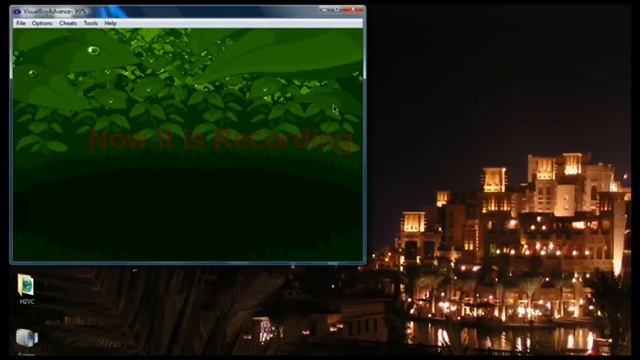Viewport: 640px width, 360px height.
Task: Open the Help menu
Action: point(110,23)
